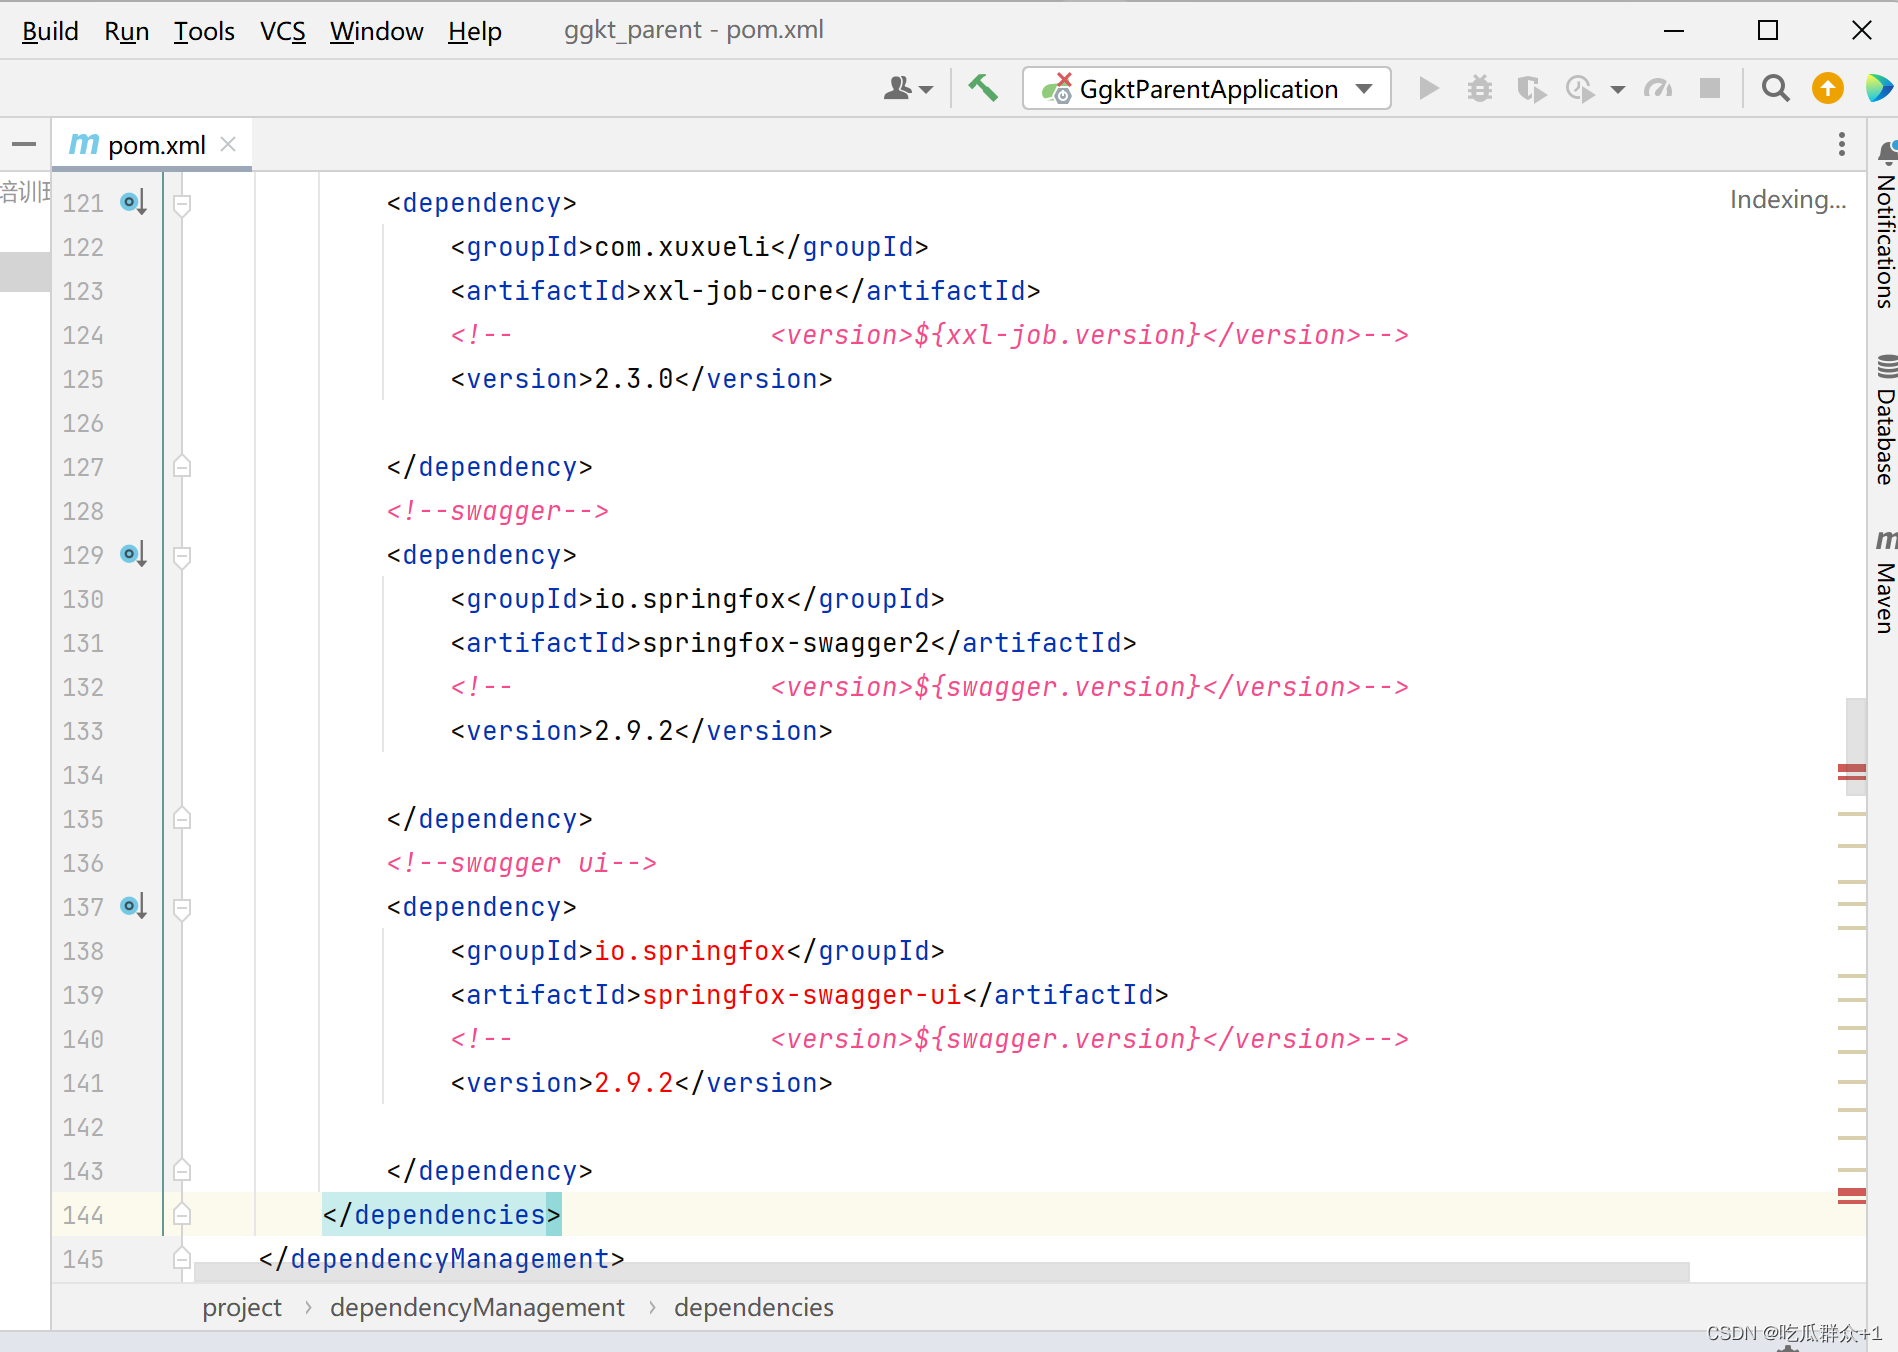The height and width of the screenshot is (1352, 1898).
Task: Click gutter marker icon on line 137
Action: (x=133, y=907)
